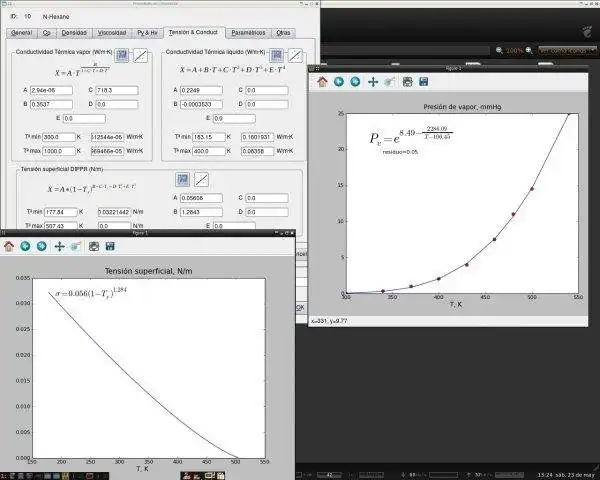The height and width of the screenshot is (480, 600).
Task: Open data table for liquid thermal conductivity
Action: pyautogui.click(x=276, y=56)
